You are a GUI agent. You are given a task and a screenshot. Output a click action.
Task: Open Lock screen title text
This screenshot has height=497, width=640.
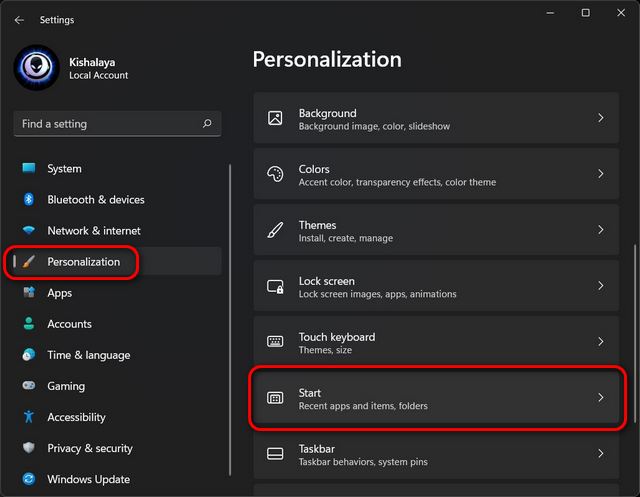point(327,281)
